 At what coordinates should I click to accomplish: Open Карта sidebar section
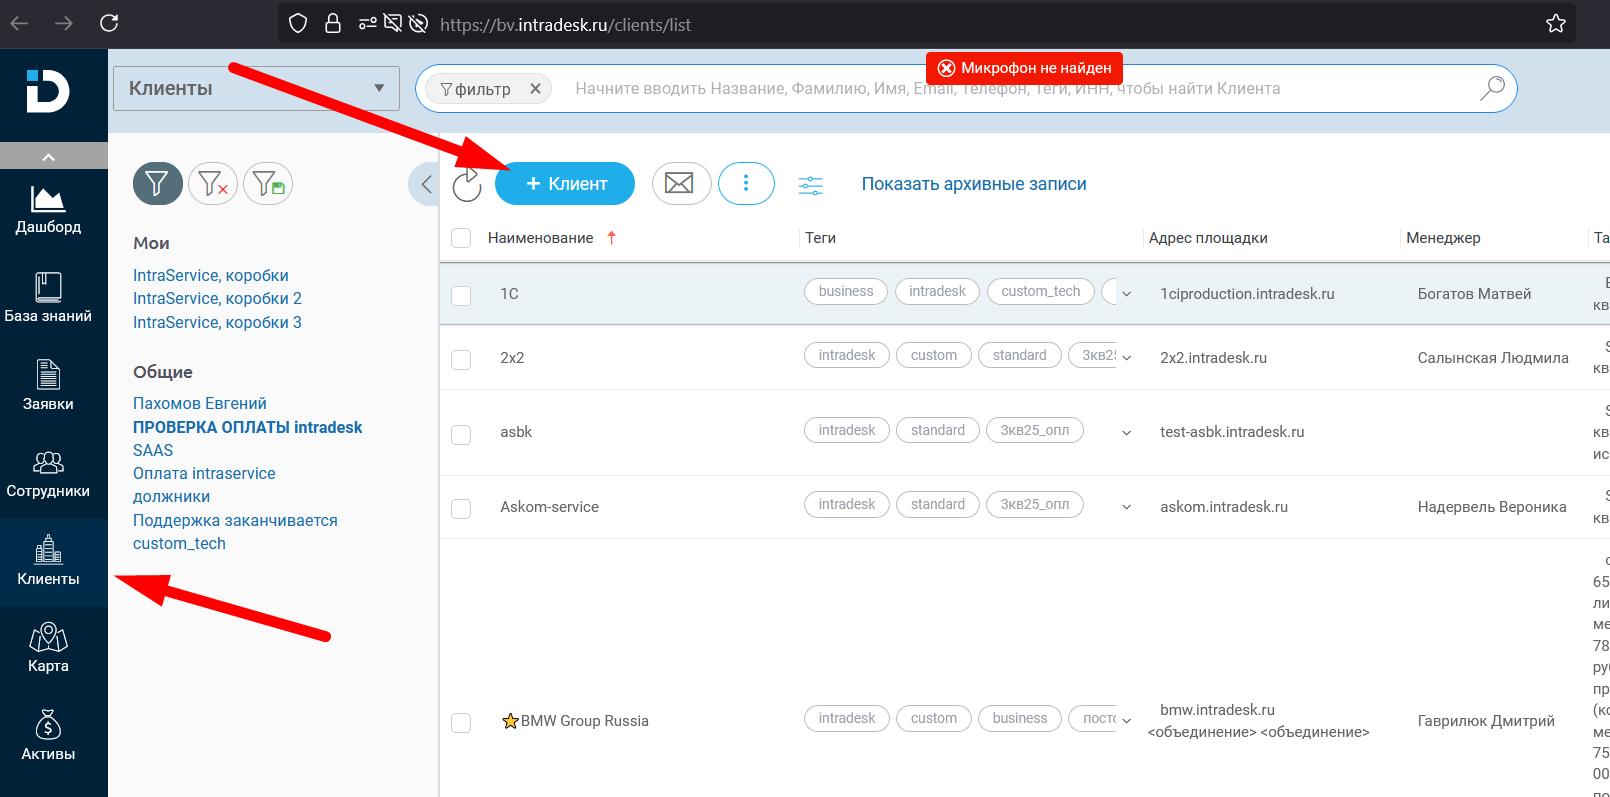point(48,648)
